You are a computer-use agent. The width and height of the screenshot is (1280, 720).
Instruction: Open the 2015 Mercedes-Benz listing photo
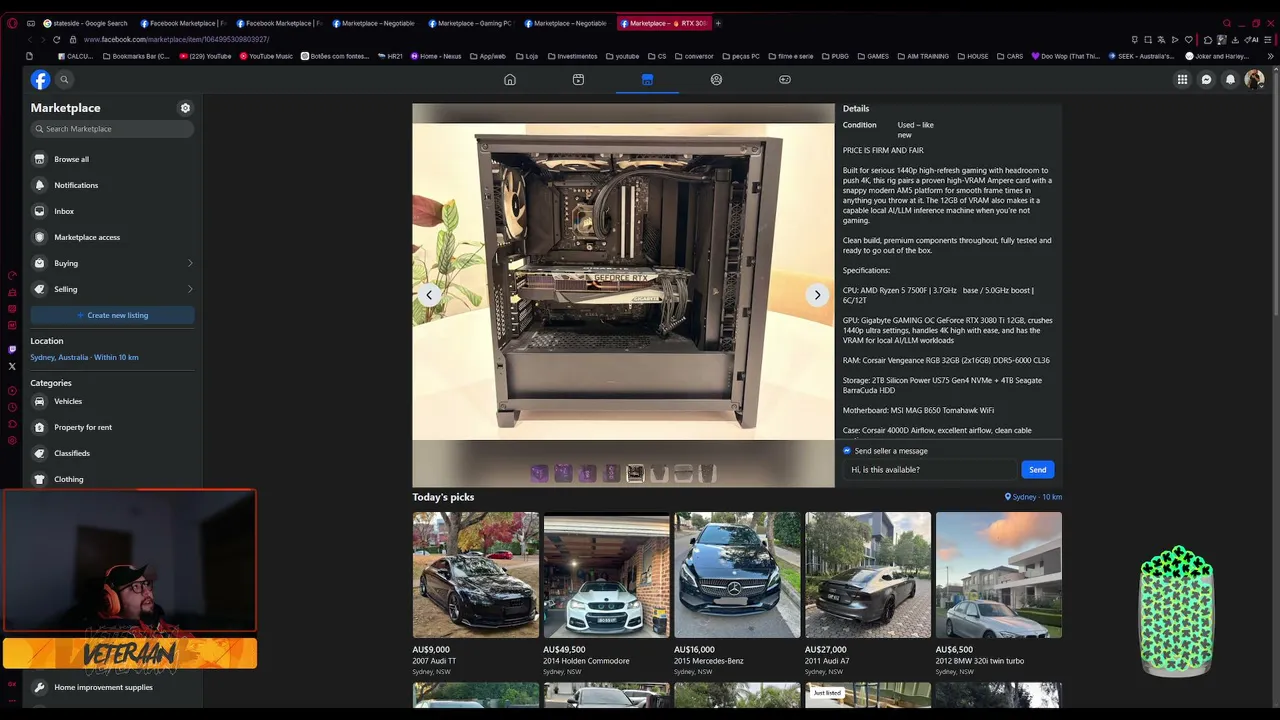click(x=737, y=575)
